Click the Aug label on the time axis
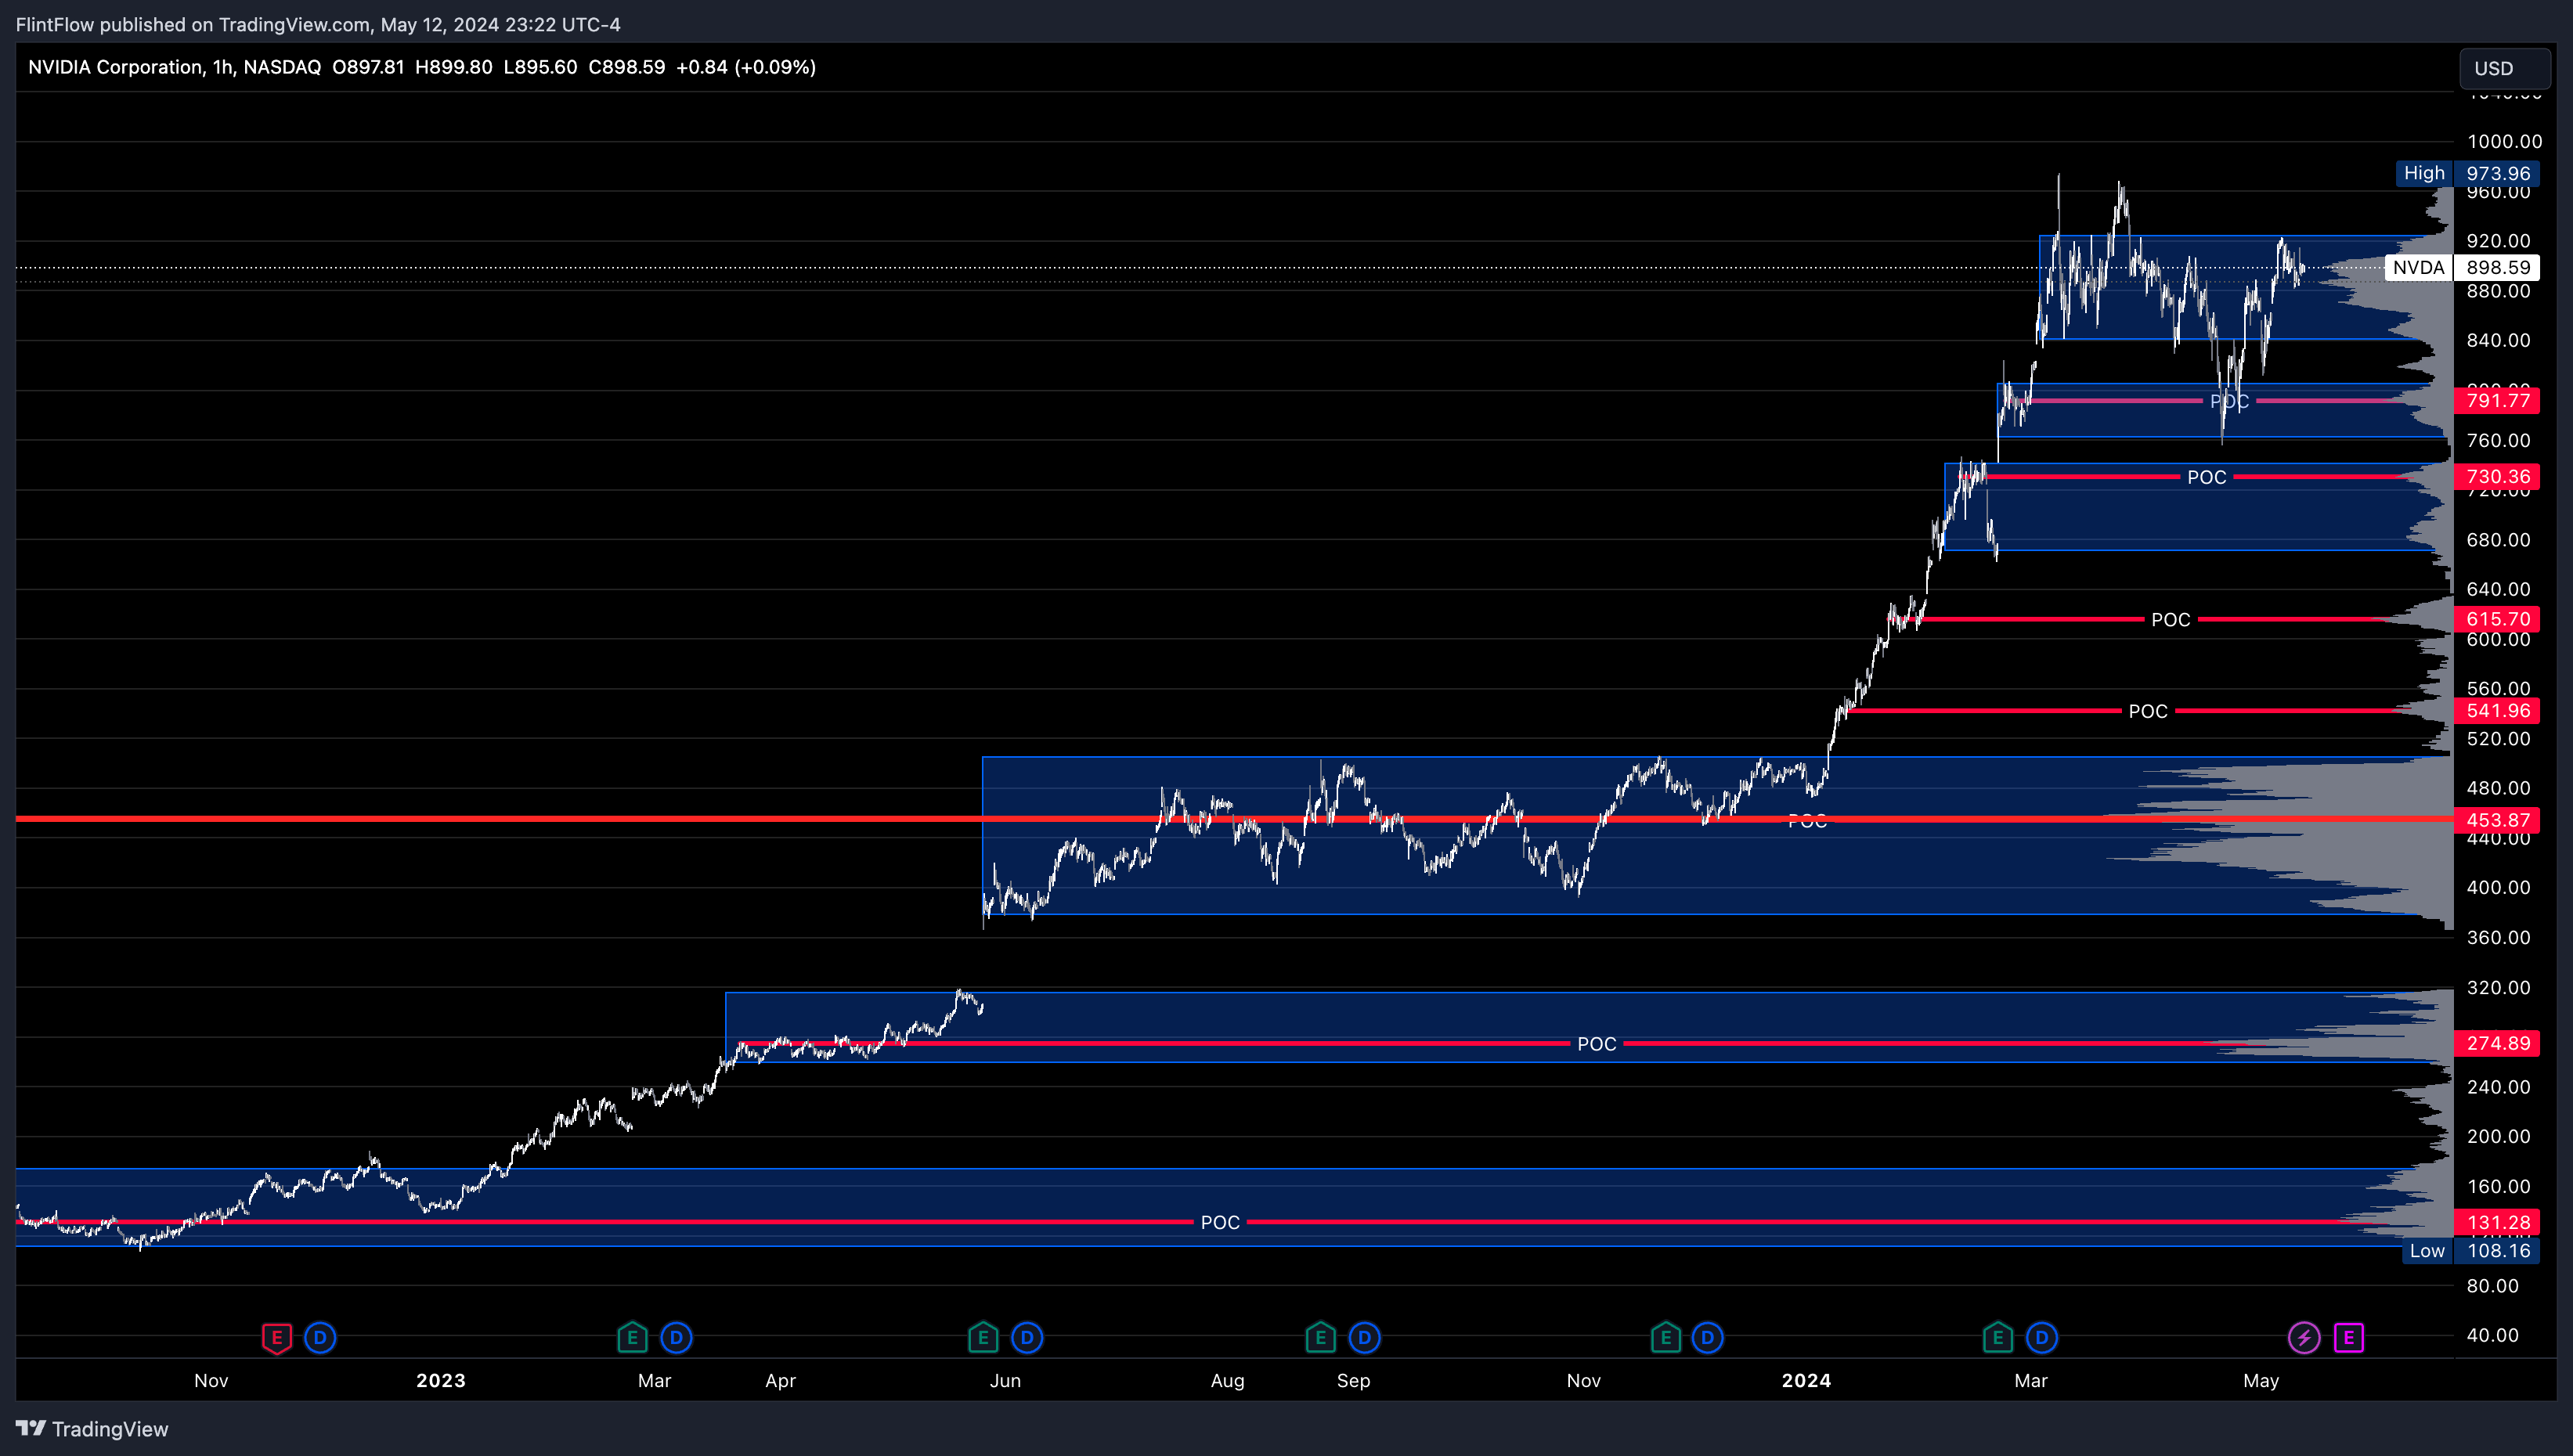Image resolution: width=2573 pixels, height=1456 pixels. pos(1227,1380)
